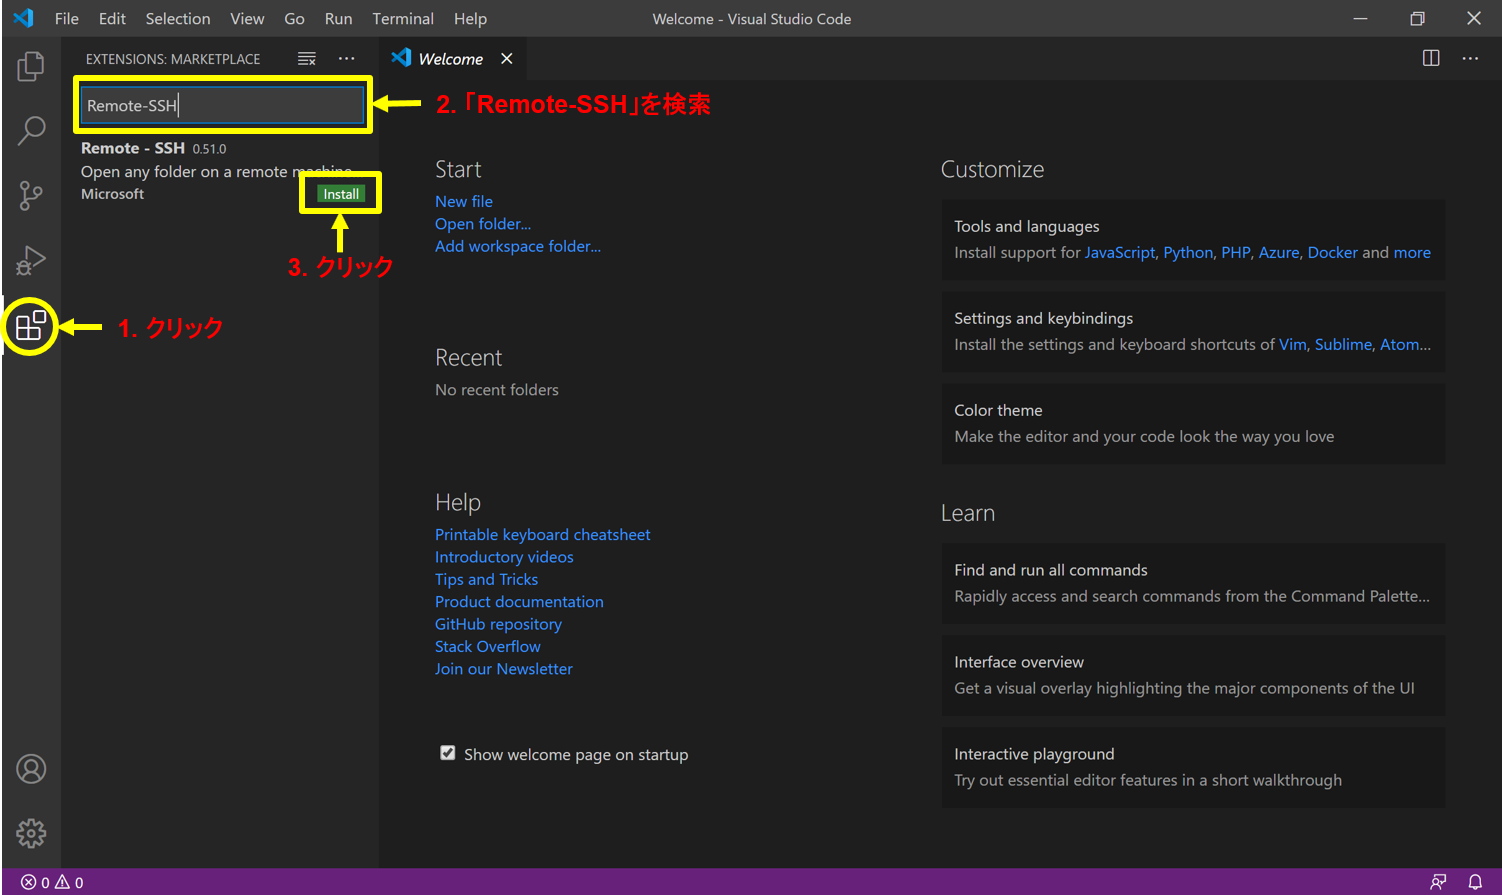This screenshot has height=895, width=1502.
Task: Toggle Show welcome page on startup checkbox
Action: [x=448, y=753]
